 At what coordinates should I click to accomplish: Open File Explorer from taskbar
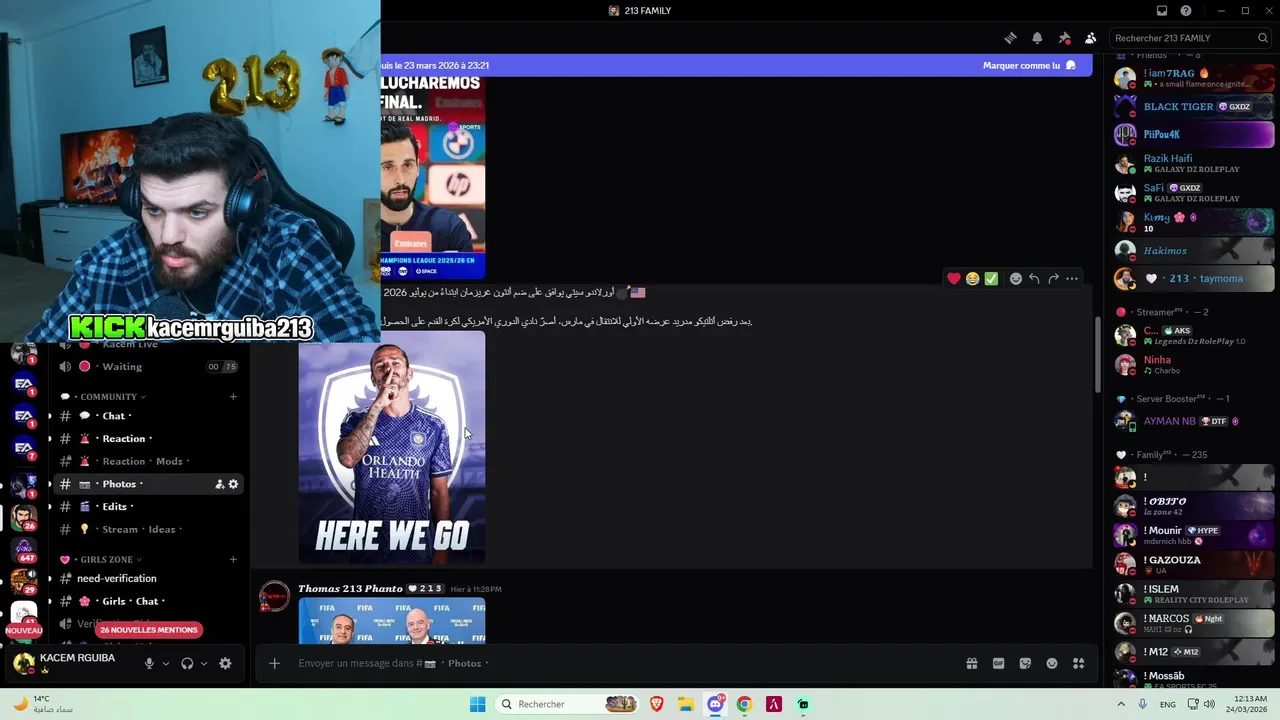pyautogui.click(x=686, y=704)
